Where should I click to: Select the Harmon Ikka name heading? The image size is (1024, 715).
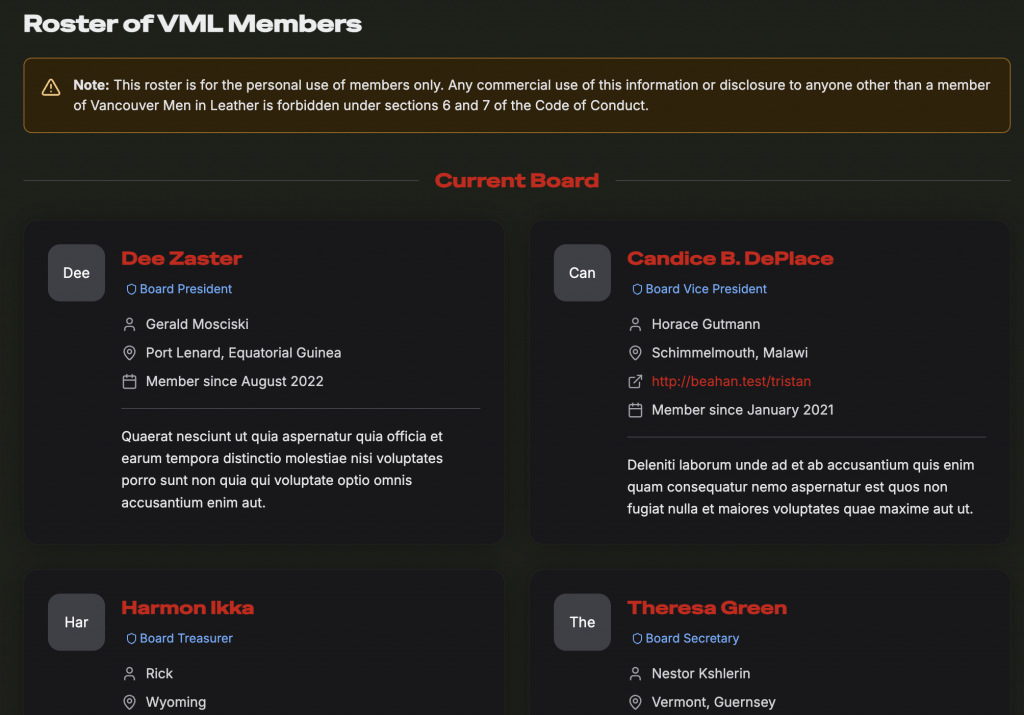click(188, 607)
